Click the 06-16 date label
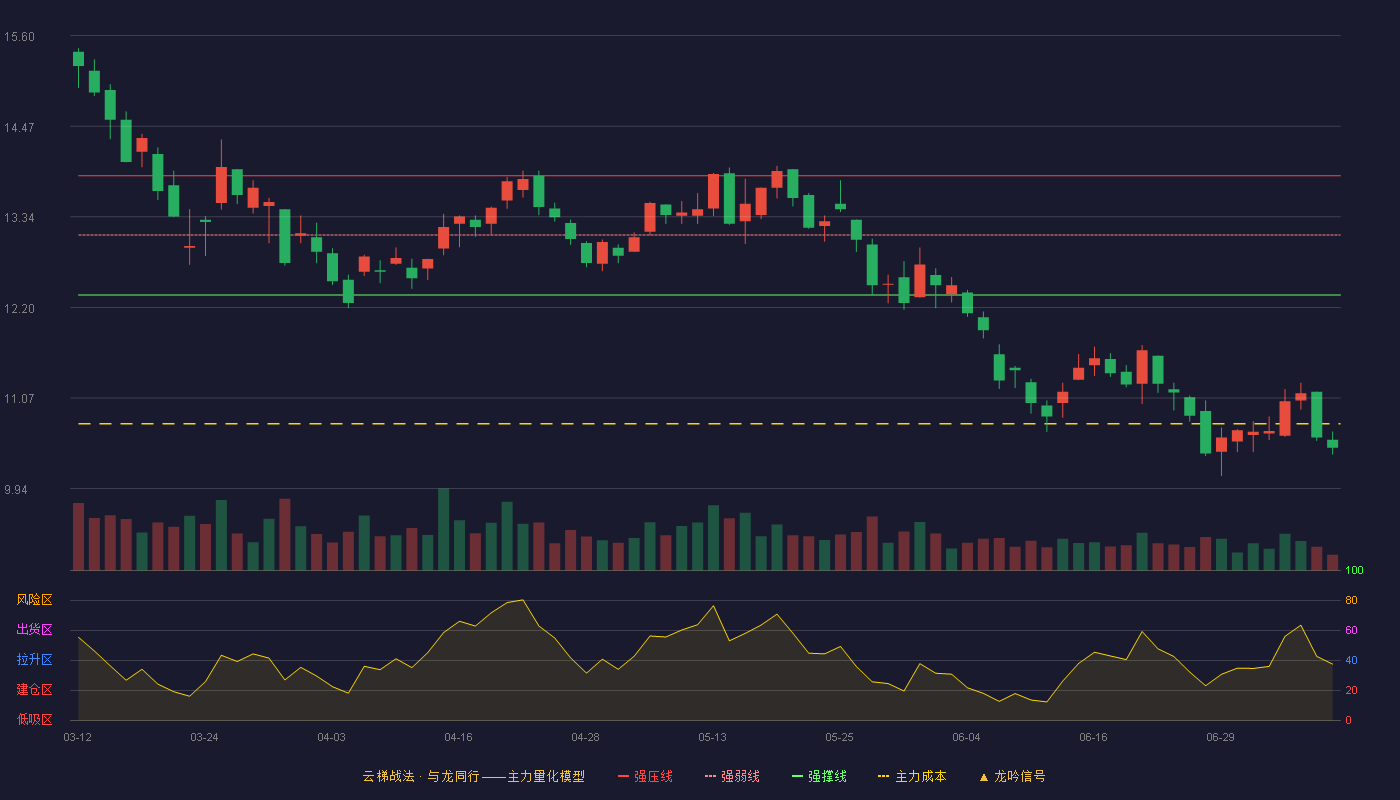The width and height of the screenshot is (1400, 800). pyautogui.click(x=1093, y=737)
